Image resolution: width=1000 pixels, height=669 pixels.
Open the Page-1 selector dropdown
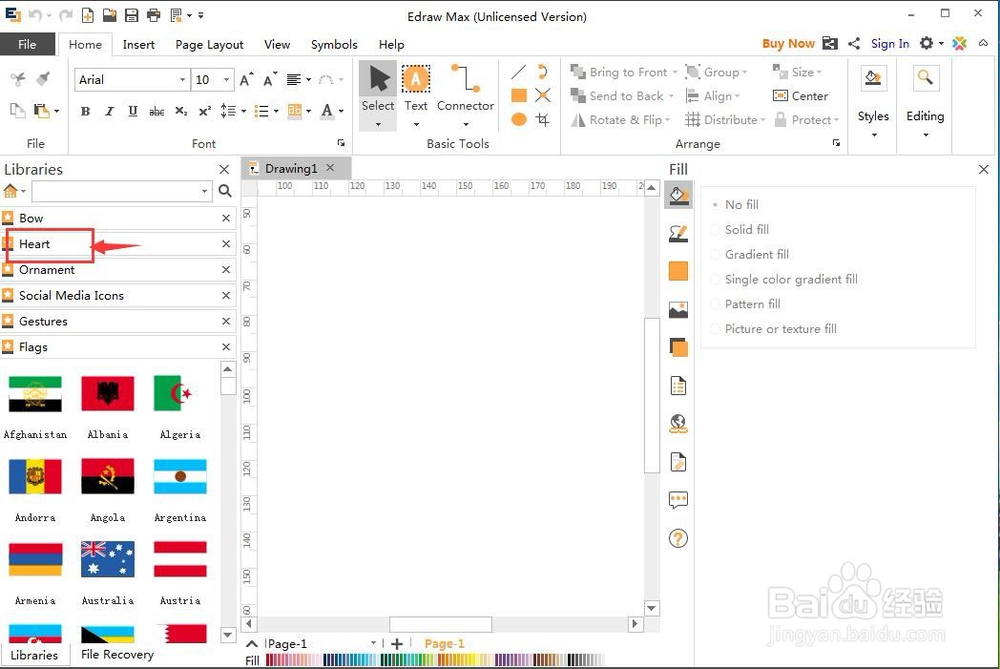click(374, 643)
